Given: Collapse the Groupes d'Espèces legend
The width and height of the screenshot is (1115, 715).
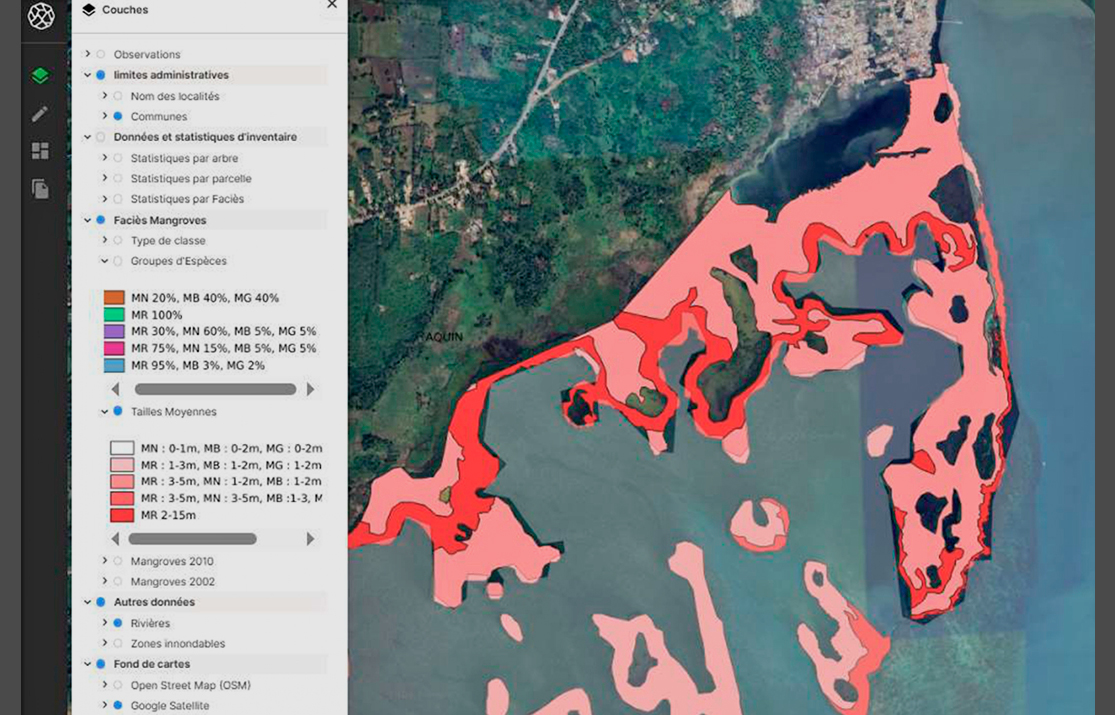Looking at the screenshot, I should coord(104,261).
